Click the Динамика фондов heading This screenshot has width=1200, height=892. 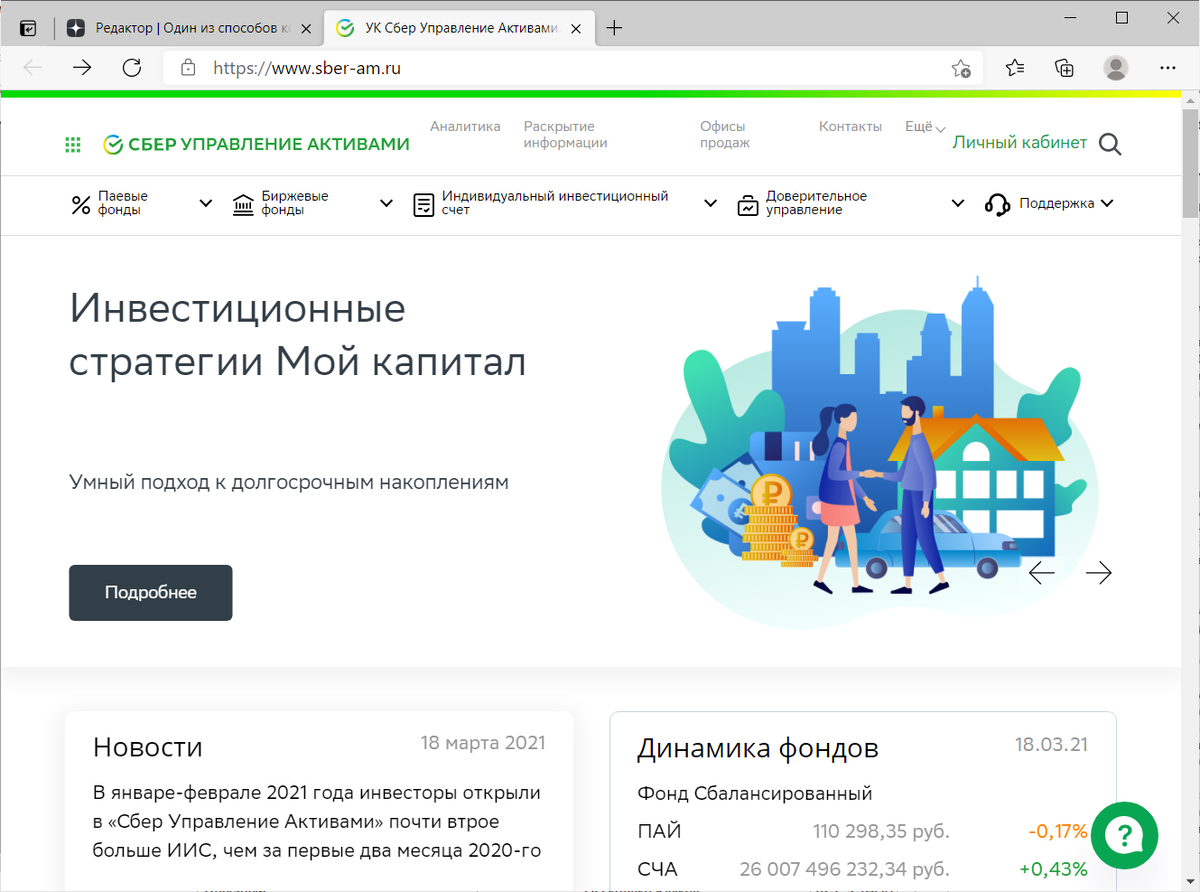758,748
